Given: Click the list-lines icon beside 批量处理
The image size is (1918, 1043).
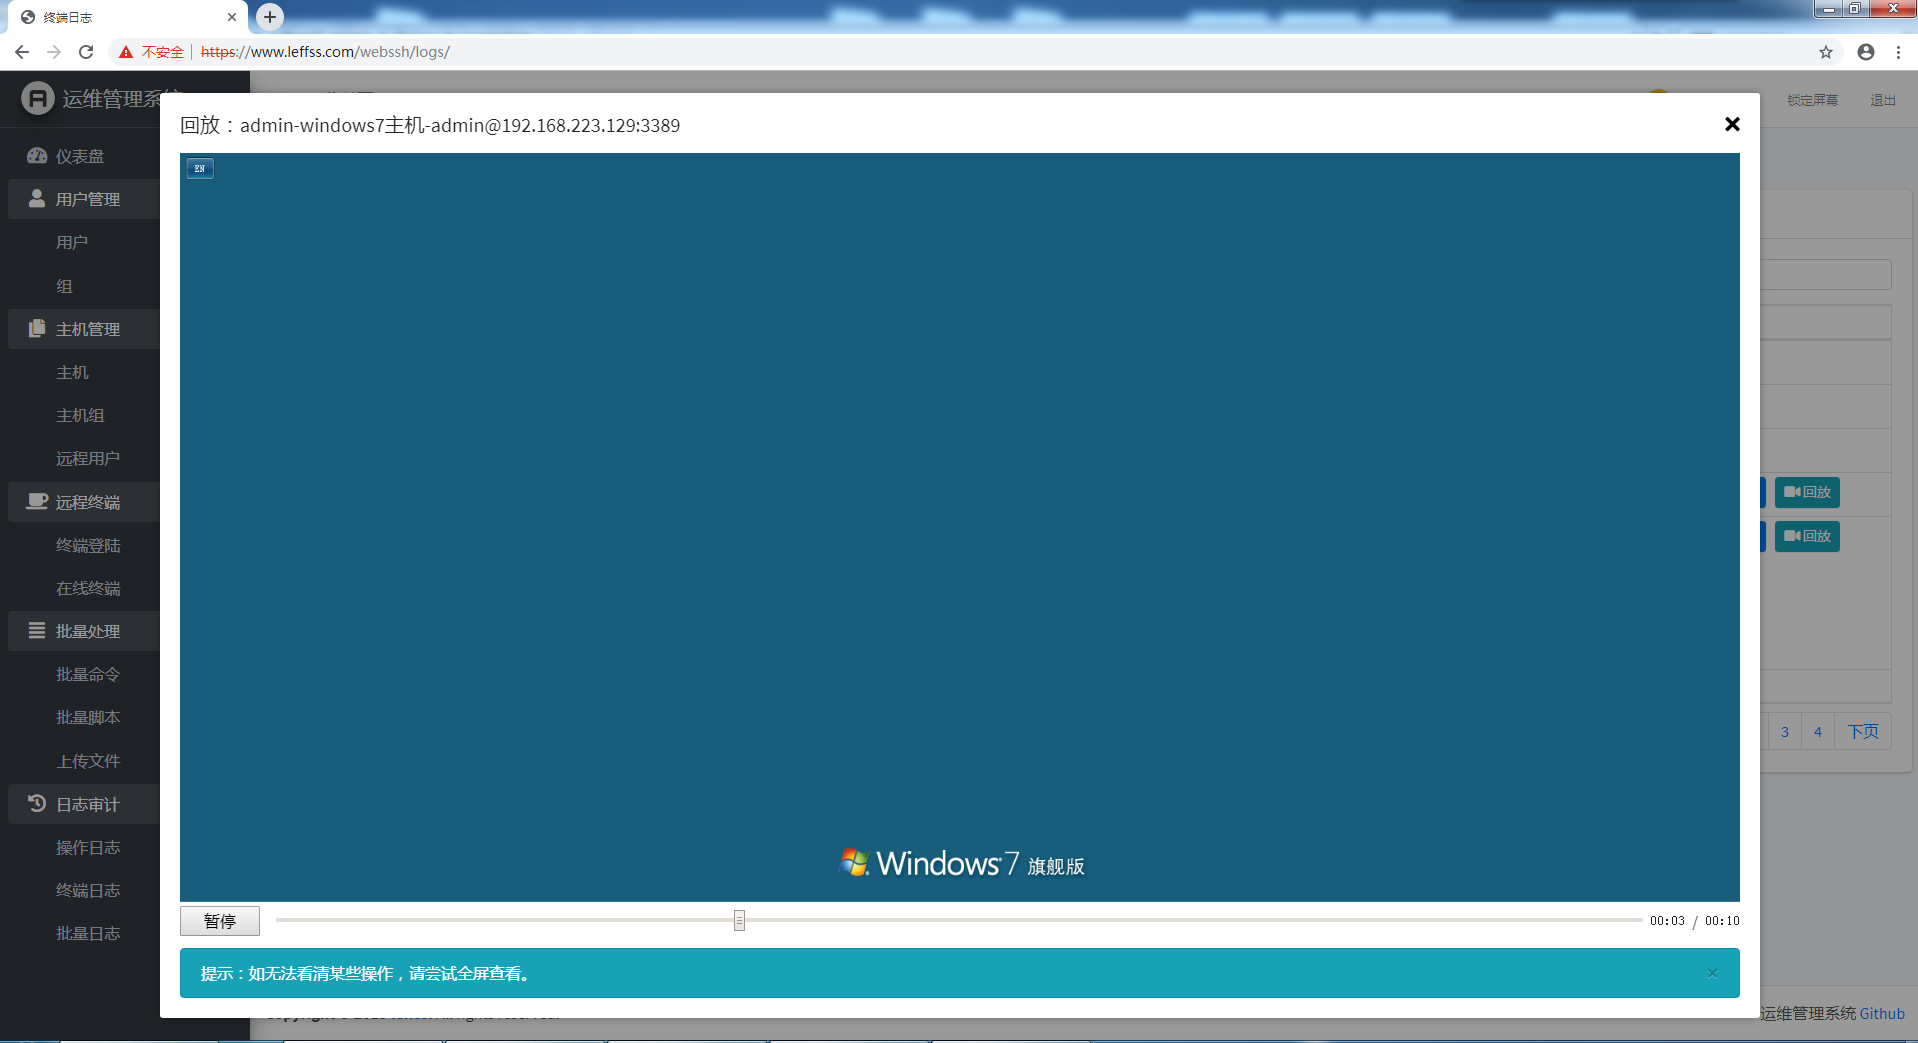Looking at the screenshot, I should tap(37, 630).
